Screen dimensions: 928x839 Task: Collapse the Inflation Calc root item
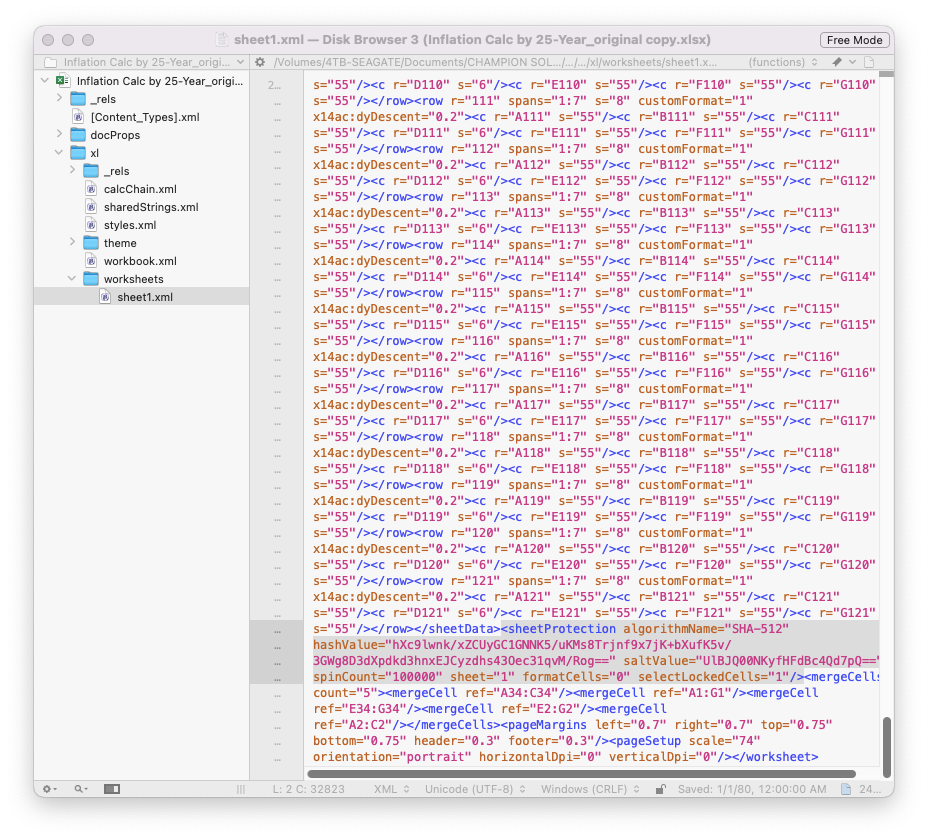pos(45,80)
